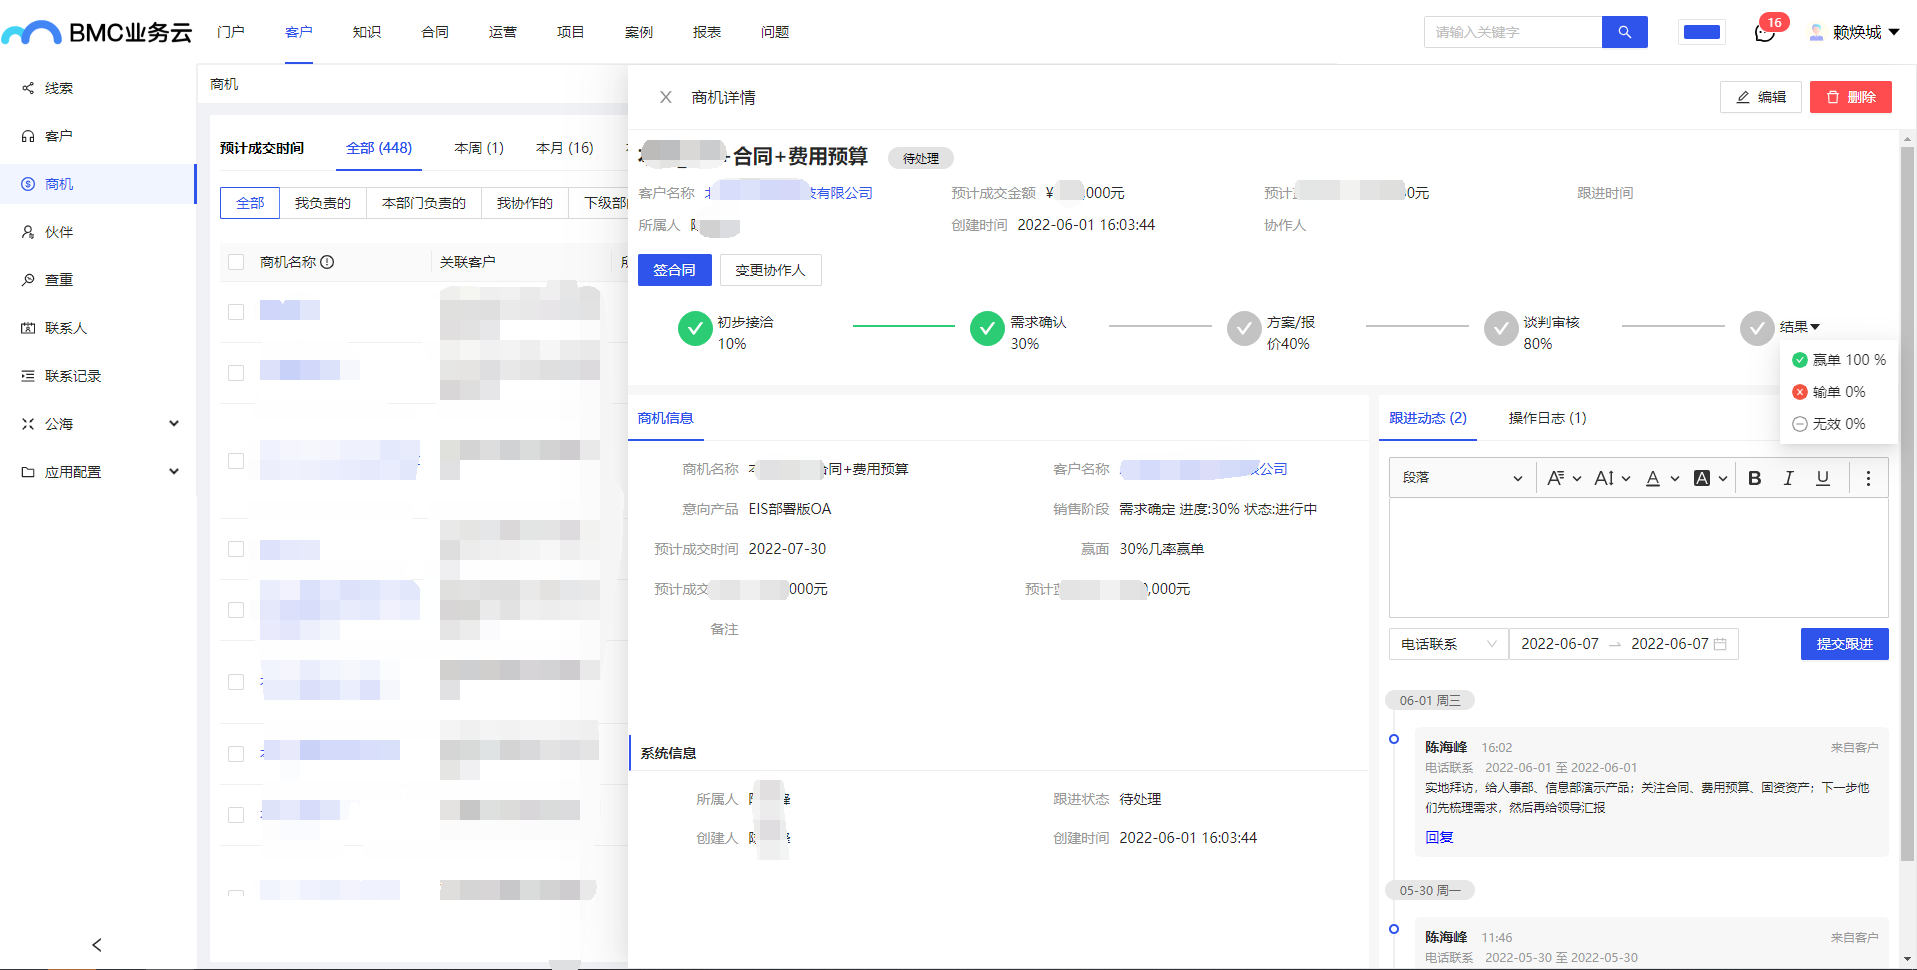This screenshot has height=970, width=1917.
Task: Click the 编辑 button
Action: point(1761,97)
